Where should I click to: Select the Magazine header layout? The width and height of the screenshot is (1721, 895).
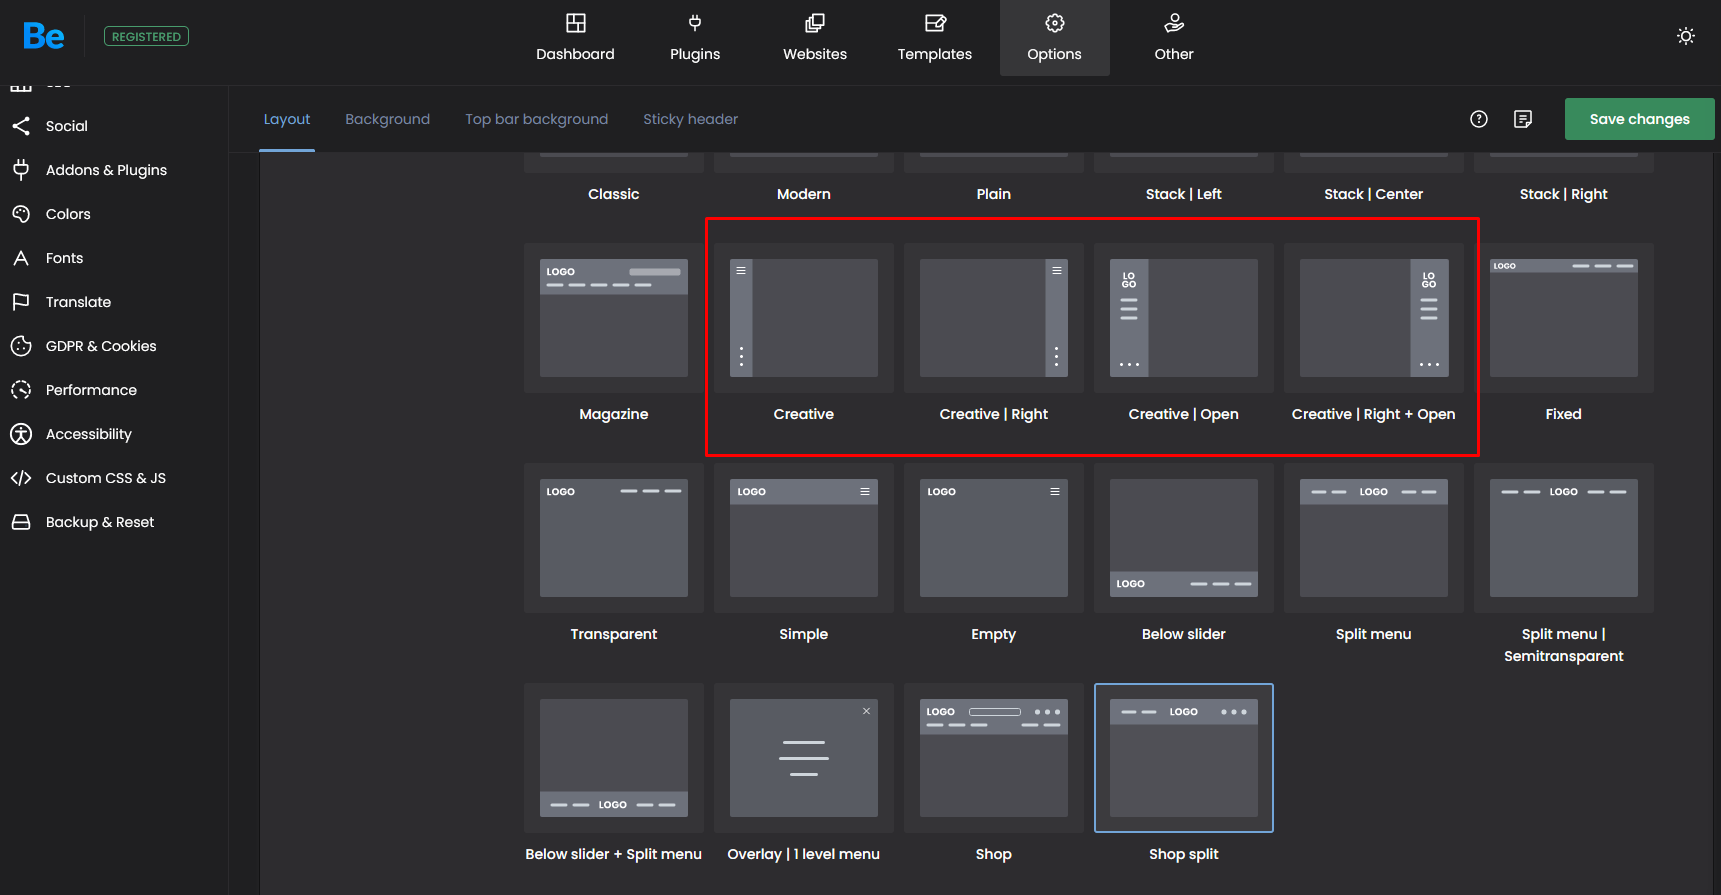(614, 318)
